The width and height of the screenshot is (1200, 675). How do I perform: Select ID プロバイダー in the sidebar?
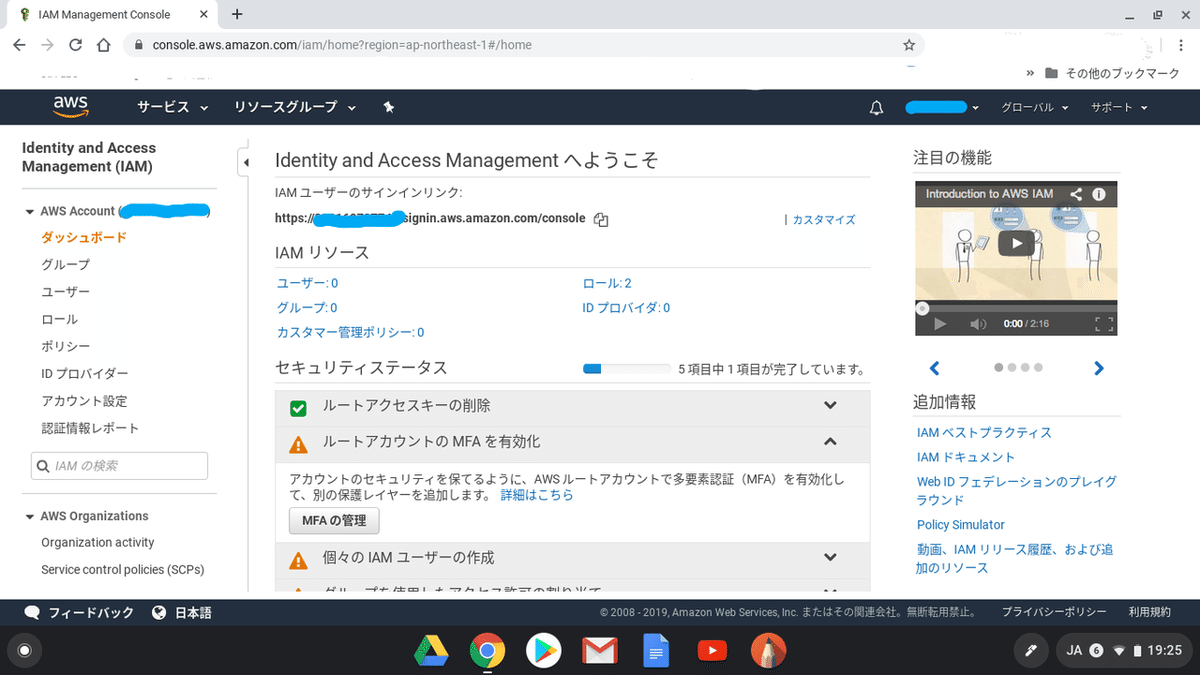[x=85, y=373]
